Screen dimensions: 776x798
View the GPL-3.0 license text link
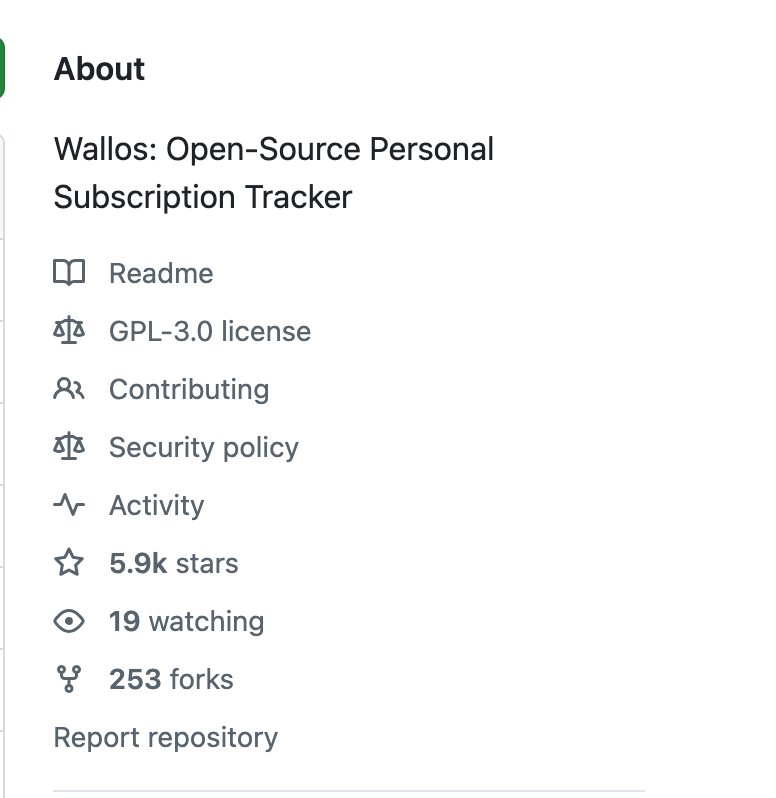(210, 331)
